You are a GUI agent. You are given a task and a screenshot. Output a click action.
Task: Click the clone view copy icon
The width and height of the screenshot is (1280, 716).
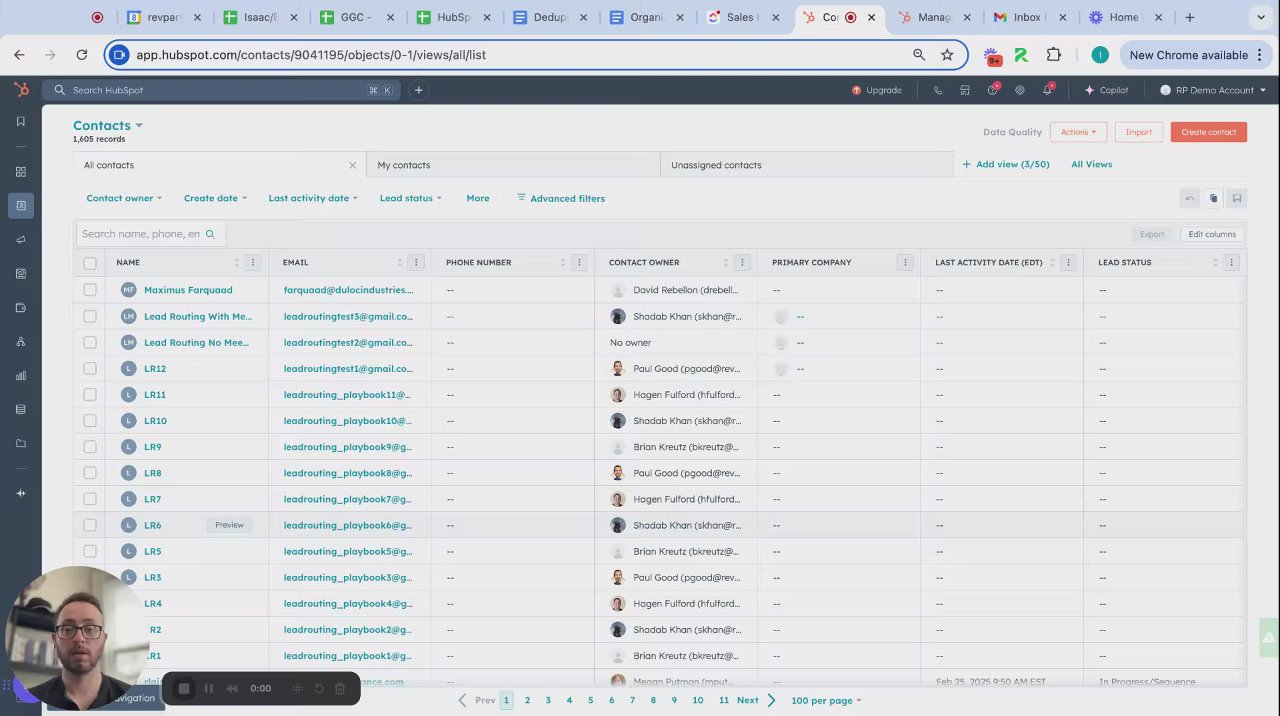[1213, 198]
